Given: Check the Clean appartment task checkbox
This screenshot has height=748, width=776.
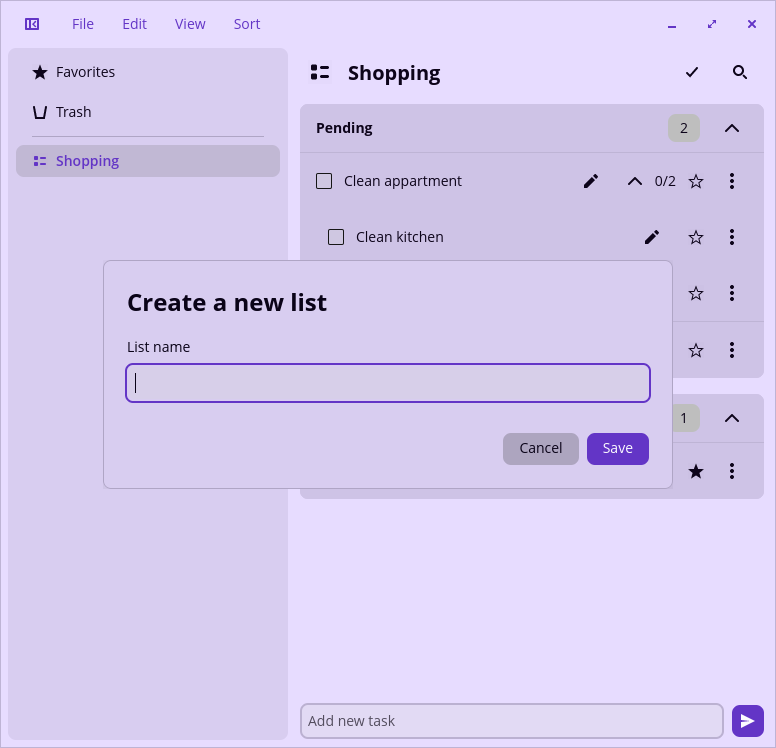Looking at the screenshot, I should pos(324,181).
